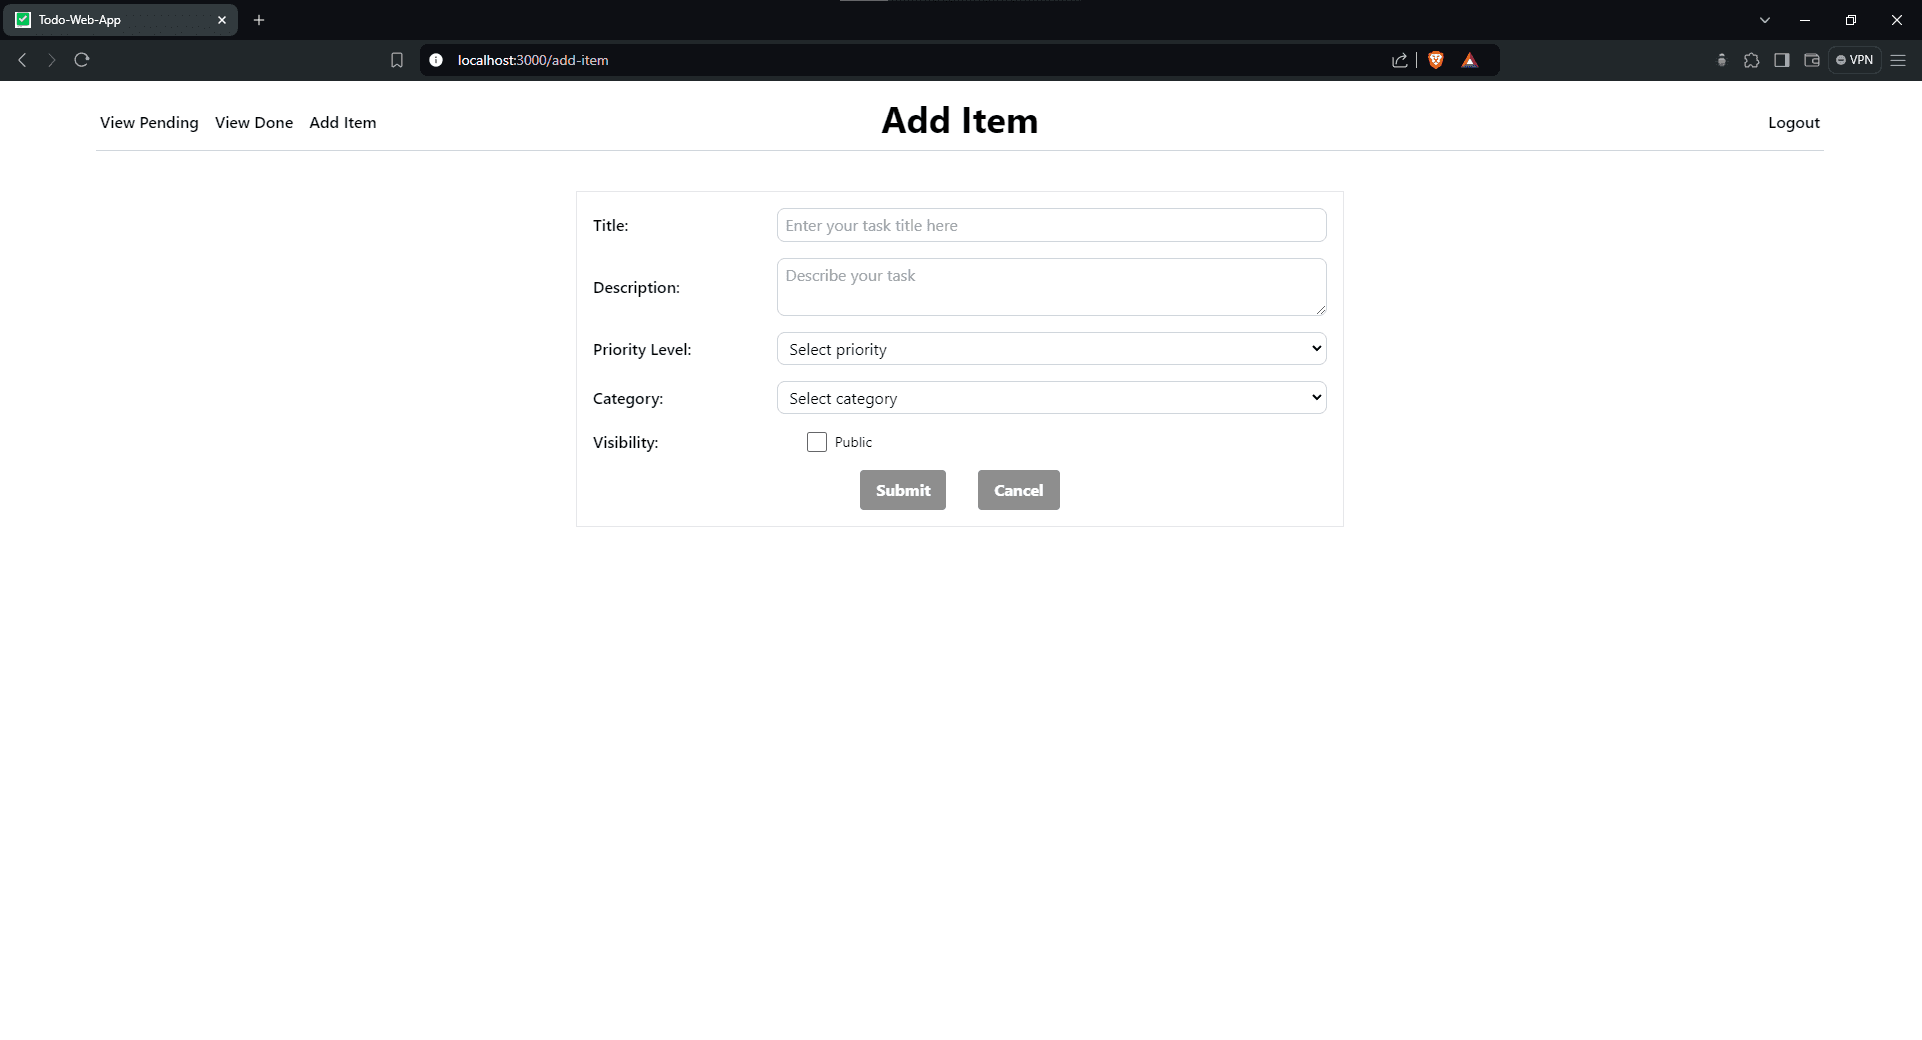Go to View Pending page
The height and width of the screenshot is (1040, 1922).
(x=149, y=123)
